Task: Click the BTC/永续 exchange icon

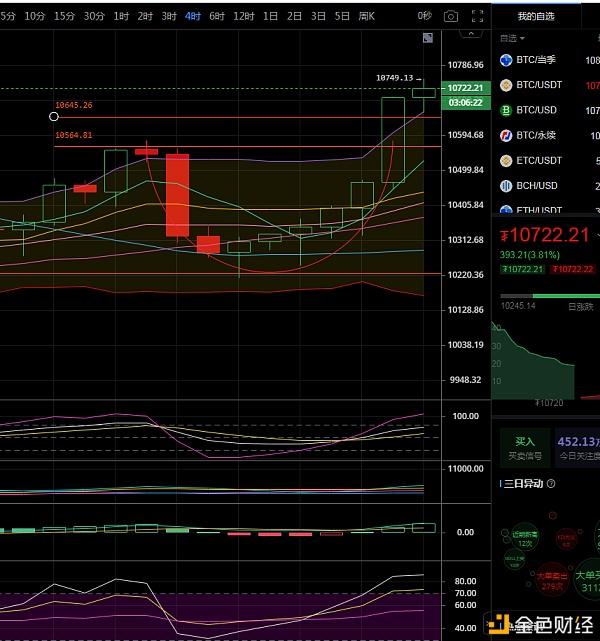Action: [506, 135]
